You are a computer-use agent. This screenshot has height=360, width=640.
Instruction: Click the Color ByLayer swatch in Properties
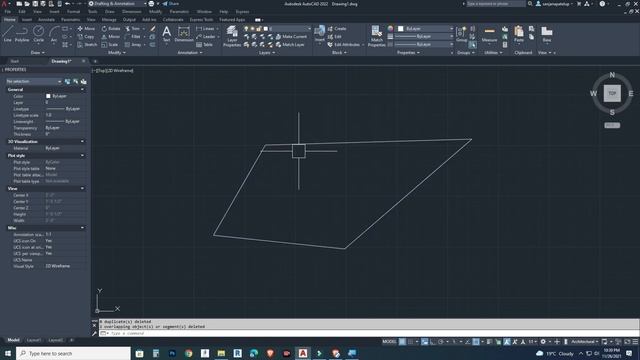(48, 96)
